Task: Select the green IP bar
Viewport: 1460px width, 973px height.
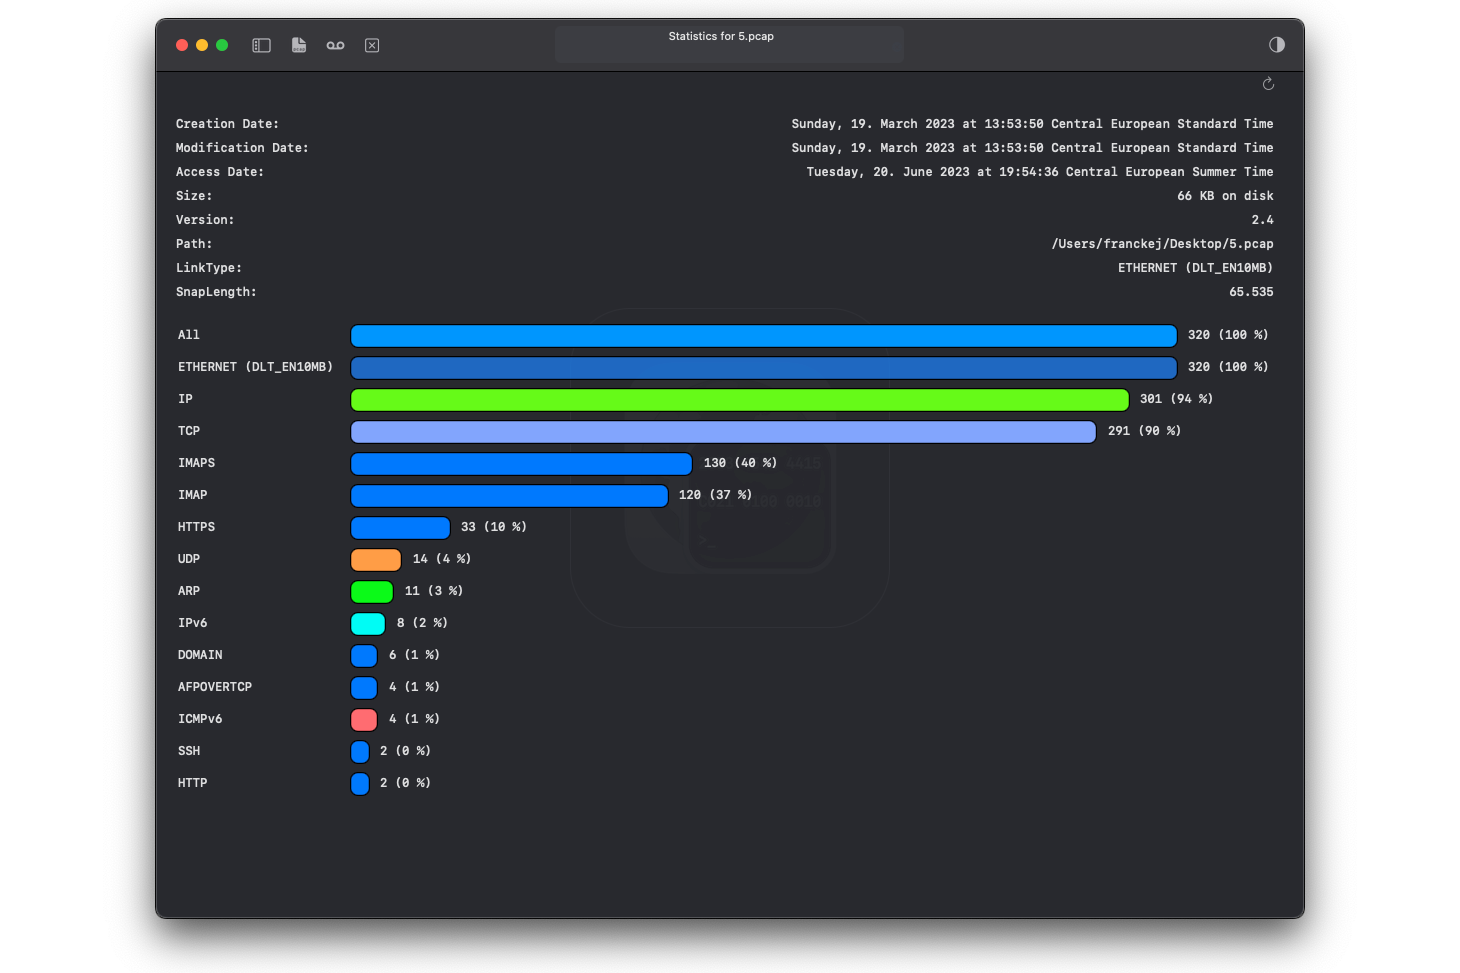Action: pos(740,399)
